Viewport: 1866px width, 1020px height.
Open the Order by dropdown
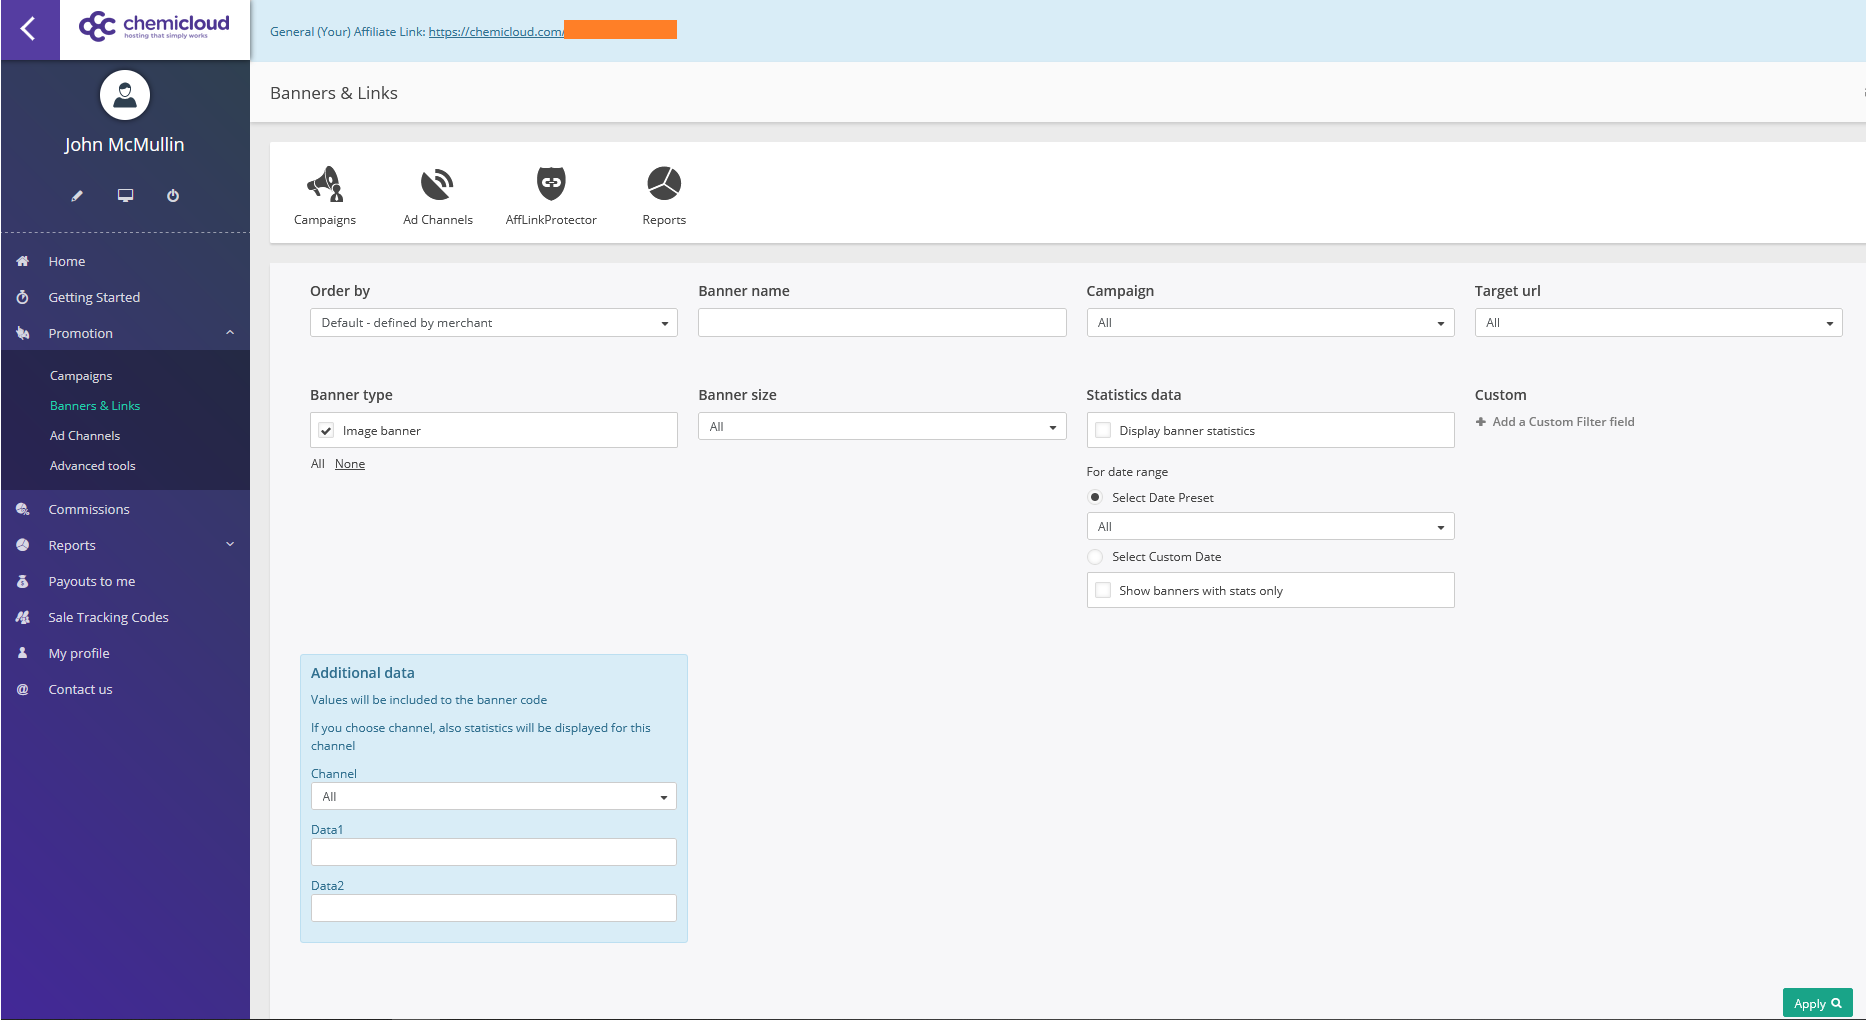493,323
